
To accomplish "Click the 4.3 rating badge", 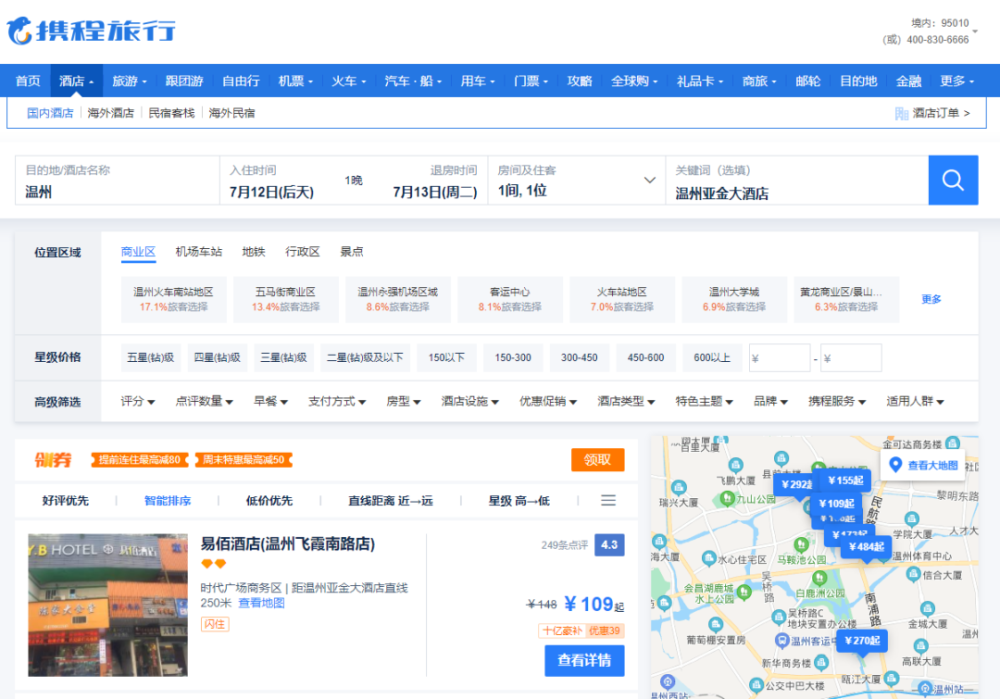I will [609, 545].
